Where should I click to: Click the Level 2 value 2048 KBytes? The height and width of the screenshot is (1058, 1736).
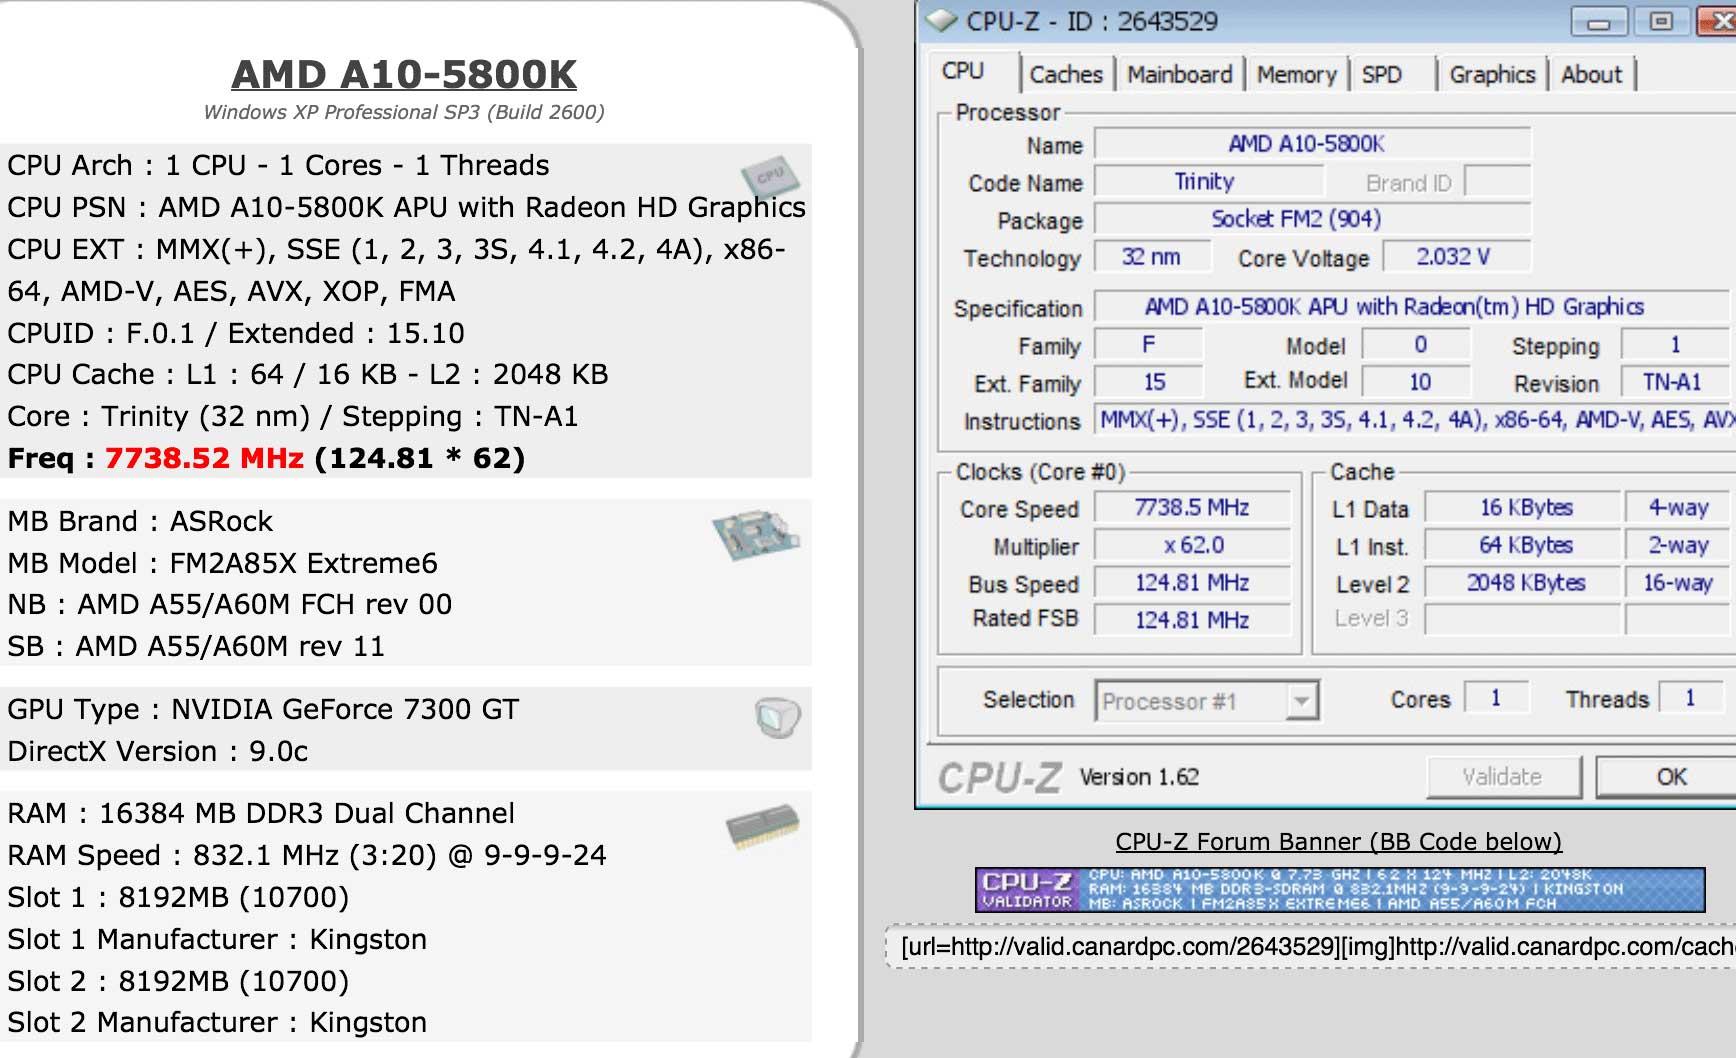[1522, 583]
